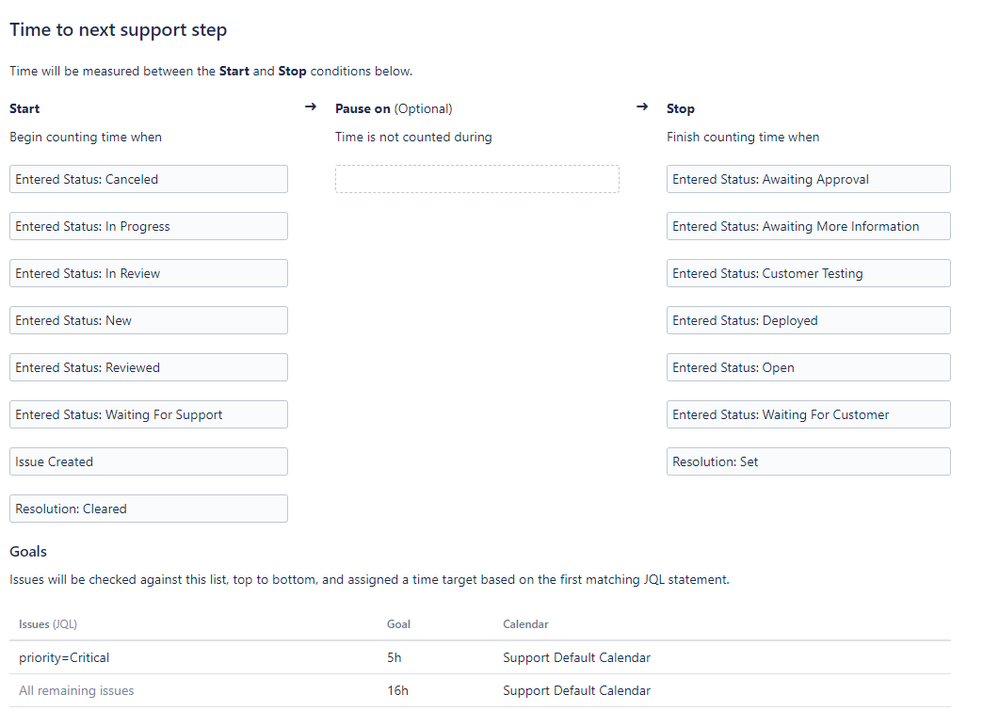Click the Issue Created start condition
This screenshot has width=999, height=728.
click(x=148, y=462)
